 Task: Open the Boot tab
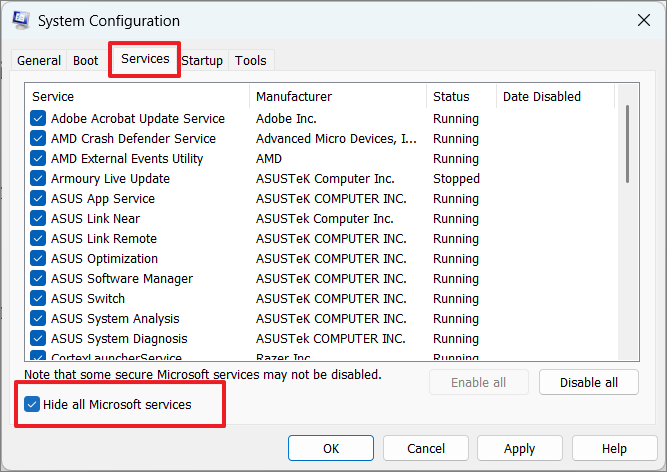coord(86,60)
